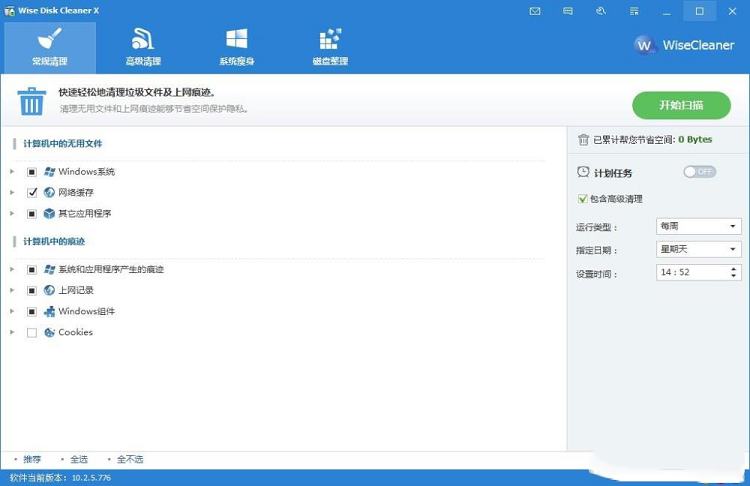Open the 系统瘦身 tab

237,47
